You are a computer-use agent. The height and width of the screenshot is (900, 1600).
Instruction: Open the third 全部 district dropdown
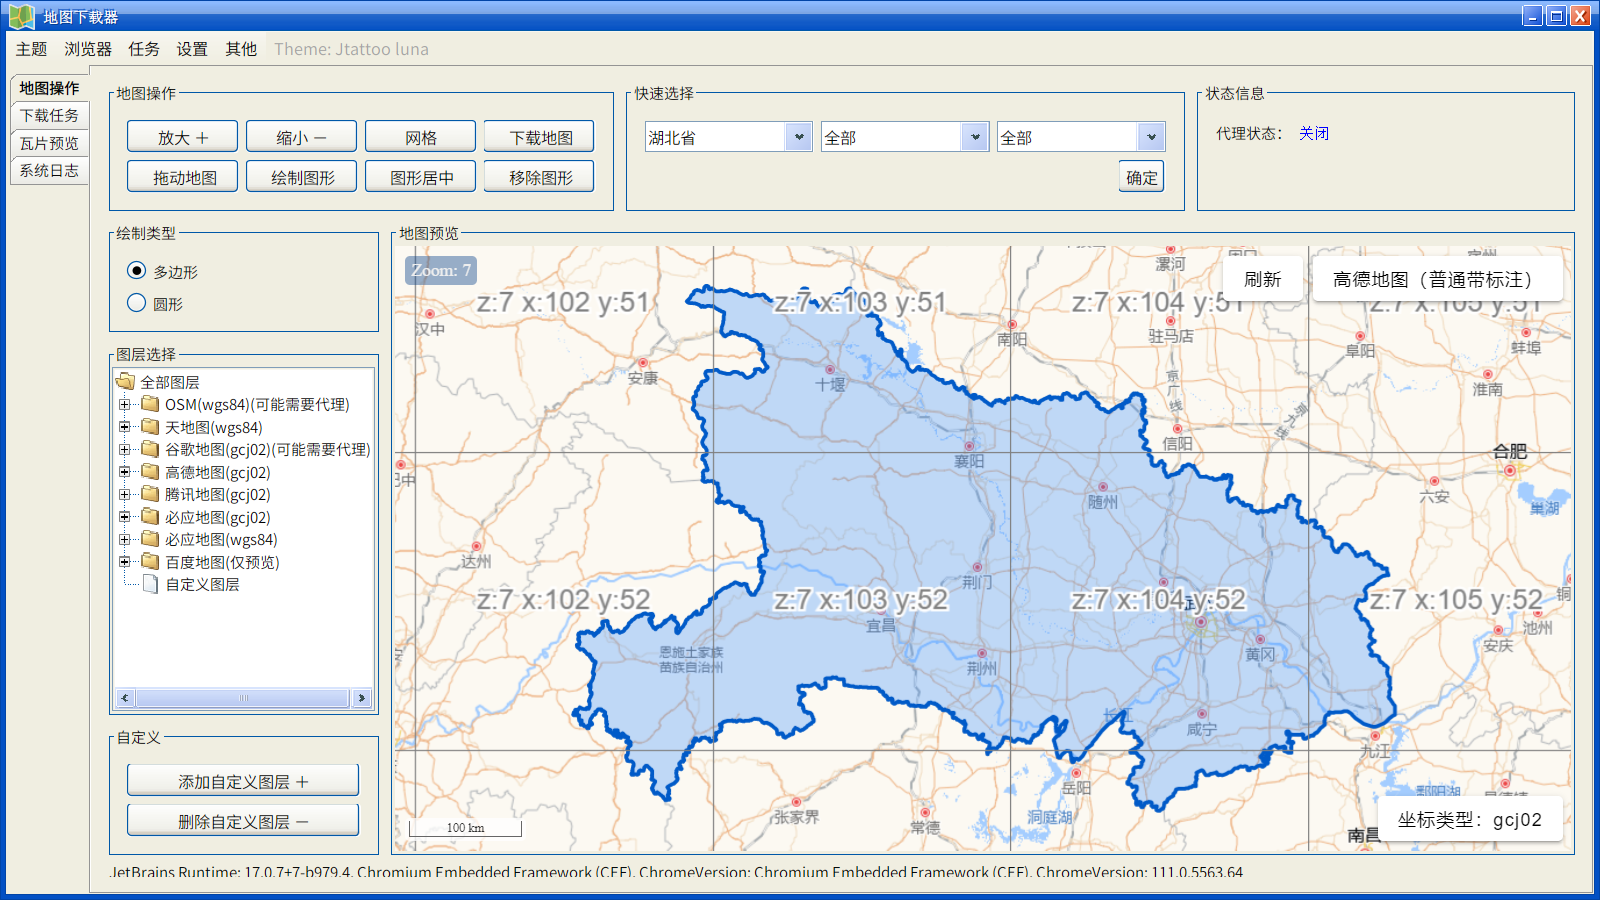1151,137
